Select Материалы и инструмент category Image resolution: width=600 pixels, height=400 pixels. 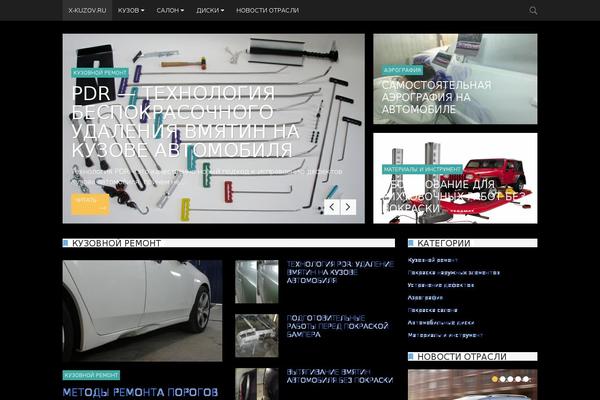coord(445,335)
